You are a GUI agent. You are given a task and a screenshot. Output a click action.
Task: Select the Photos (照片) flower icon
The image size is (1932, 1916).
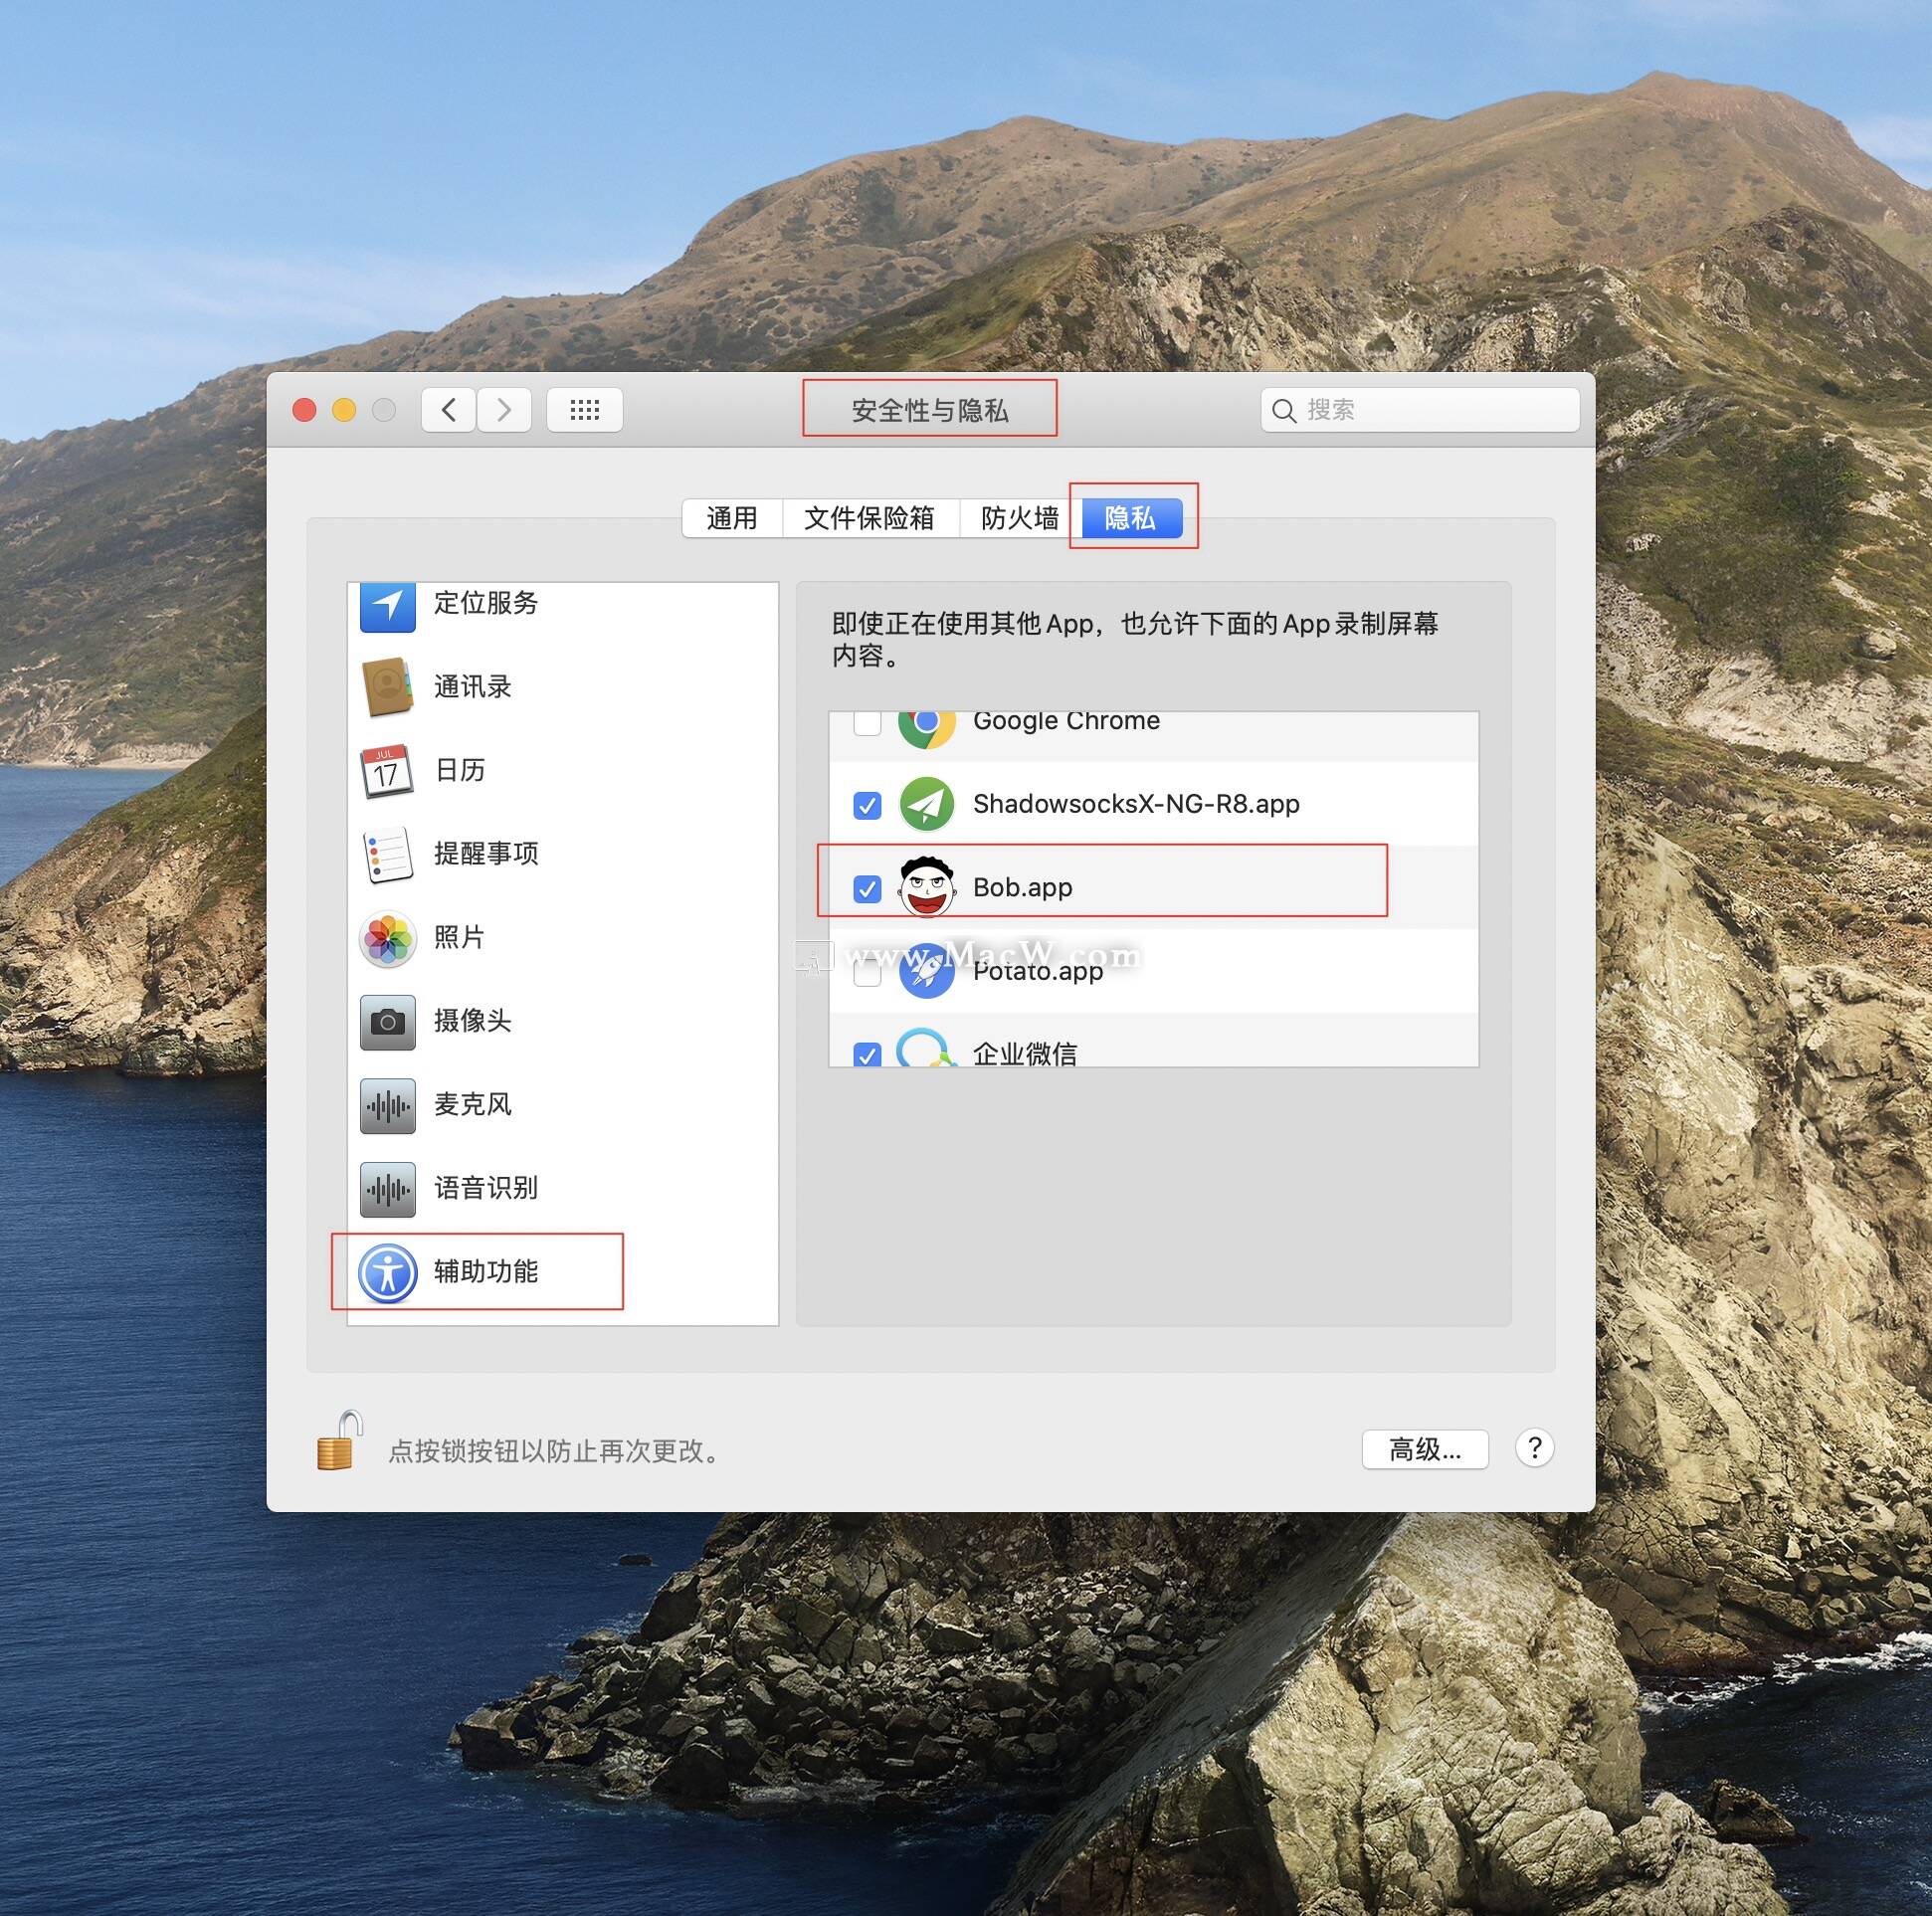387,938
